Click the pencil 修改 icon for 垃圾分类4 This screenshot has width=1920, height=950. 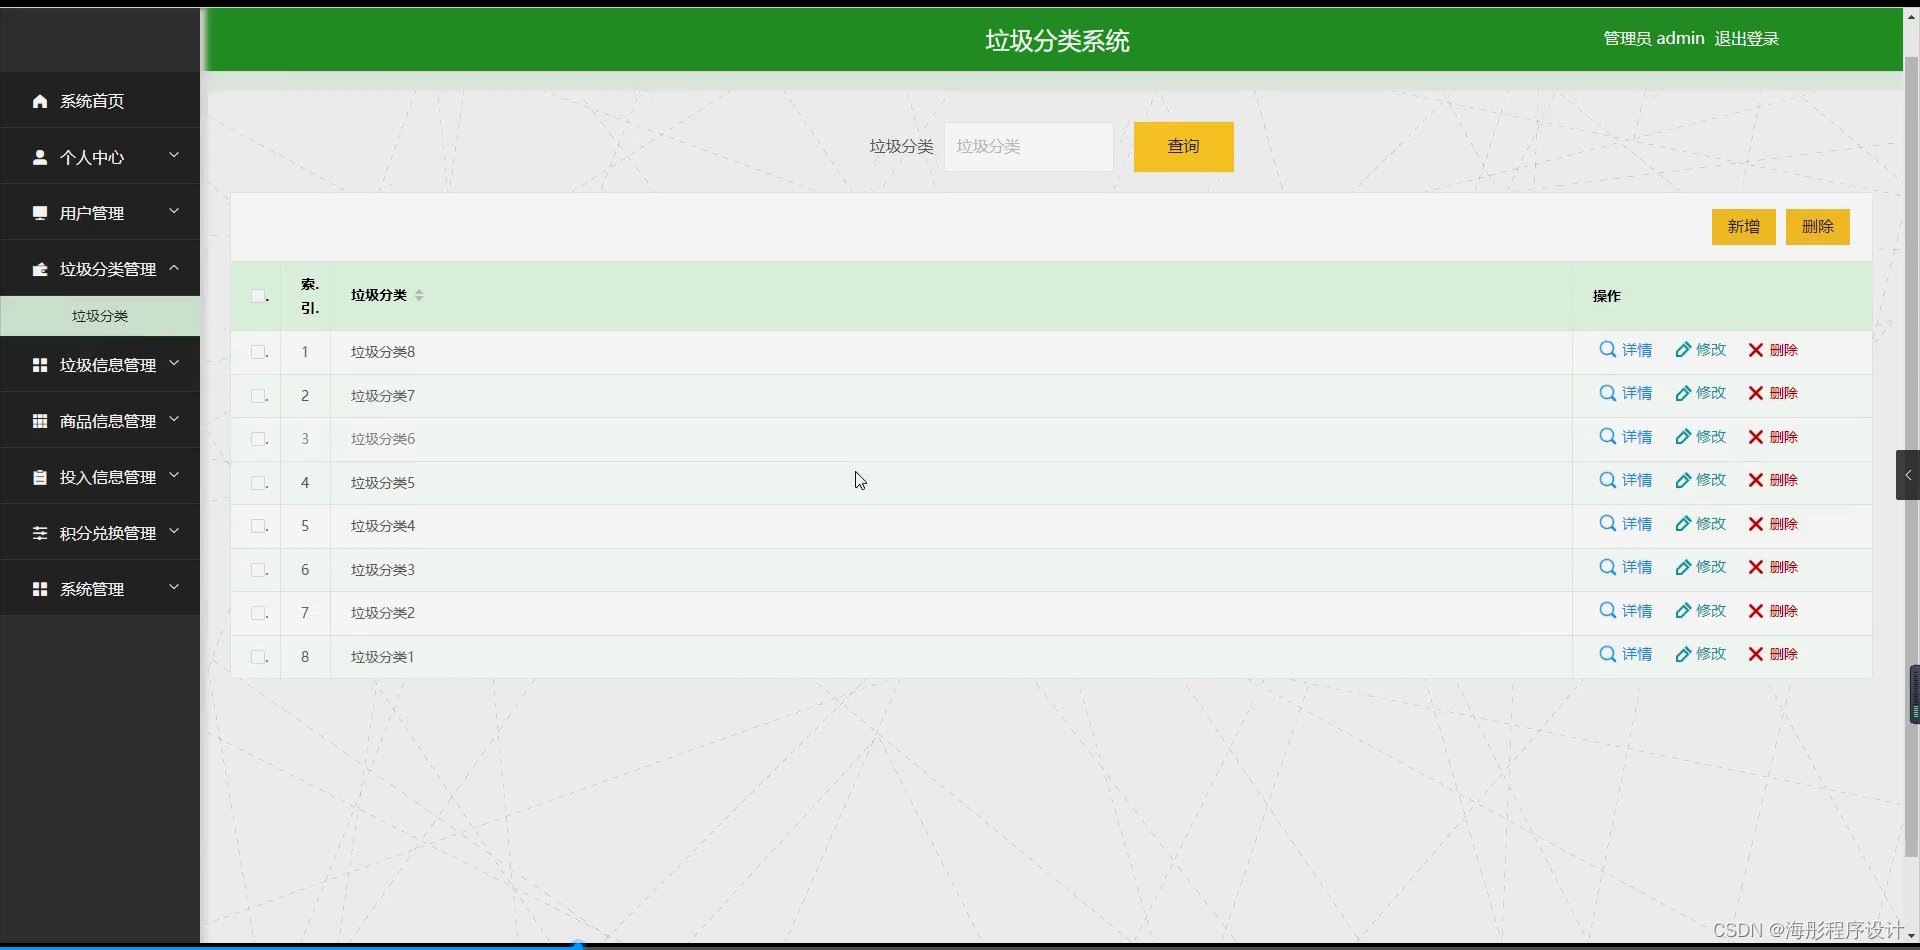pyautogui.click(x=1683, y=524)
